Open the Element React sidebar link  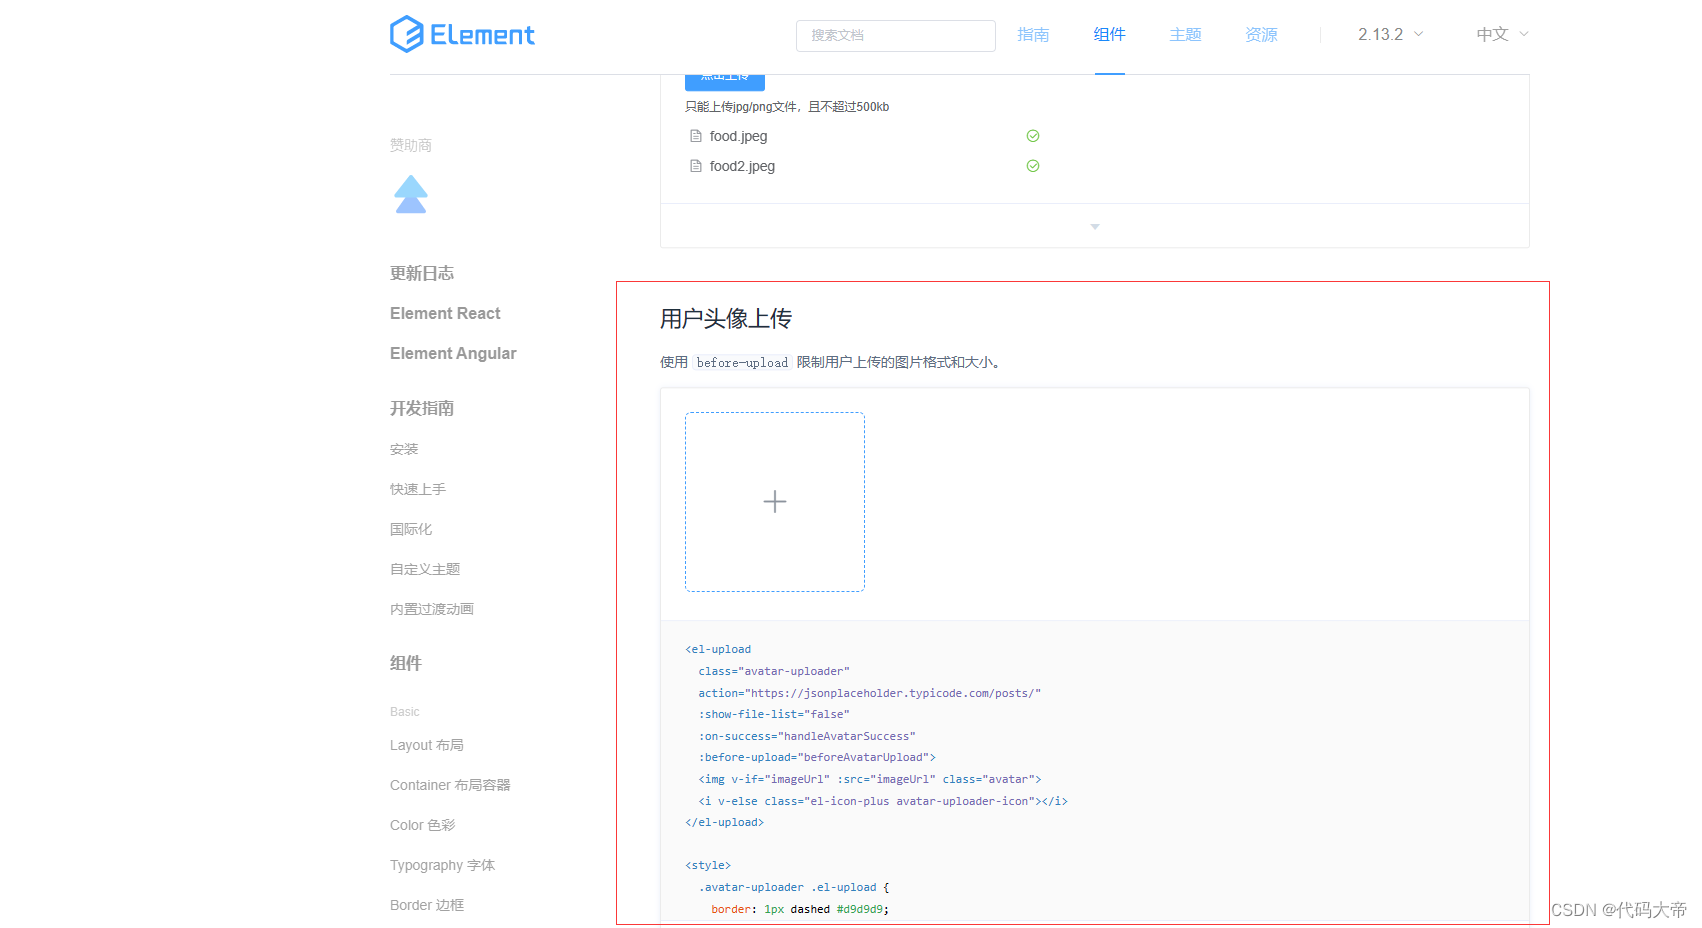pos(444,313)
